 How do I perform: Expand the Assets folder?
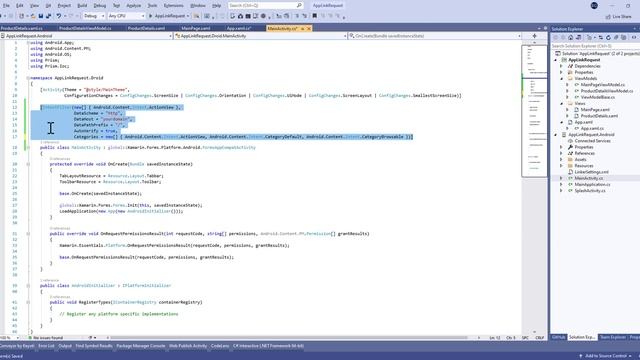pos(562,160)
